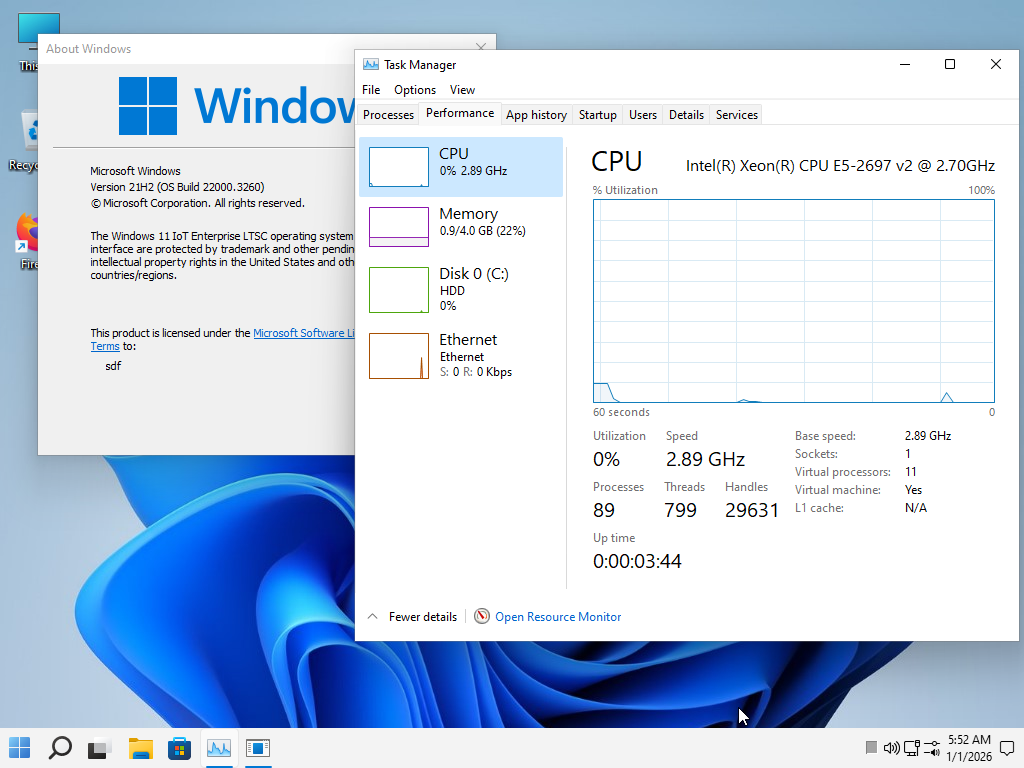This screenshot has width=1024, height=768.
Task: Click the Resource Monitor gauge icon
Action: (482, 616)
